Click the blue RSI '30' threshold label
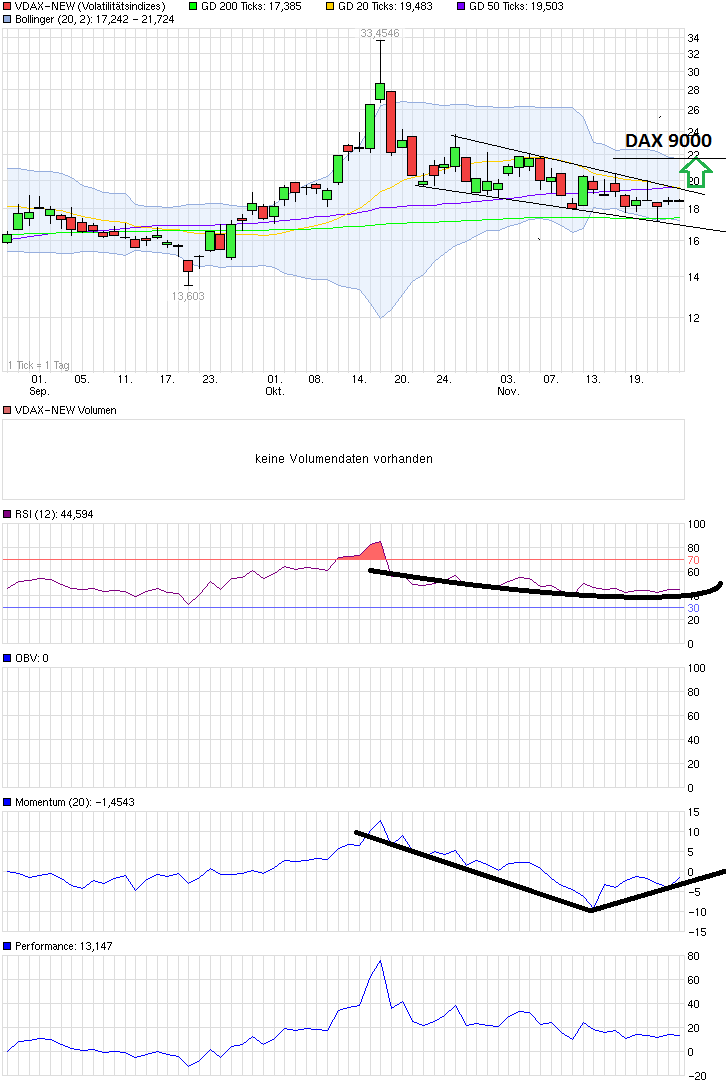 pyautogui.click(x=693, y=608)
